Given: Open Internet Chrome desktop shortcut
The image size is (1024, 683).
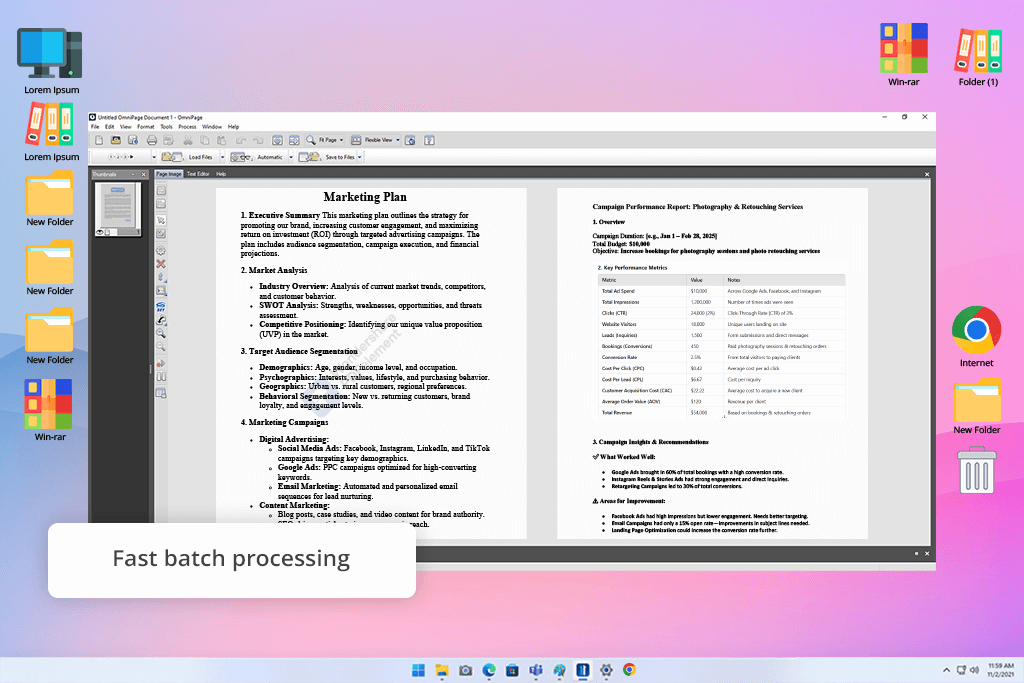Looking at the screenshot, I should pos(976,336).
